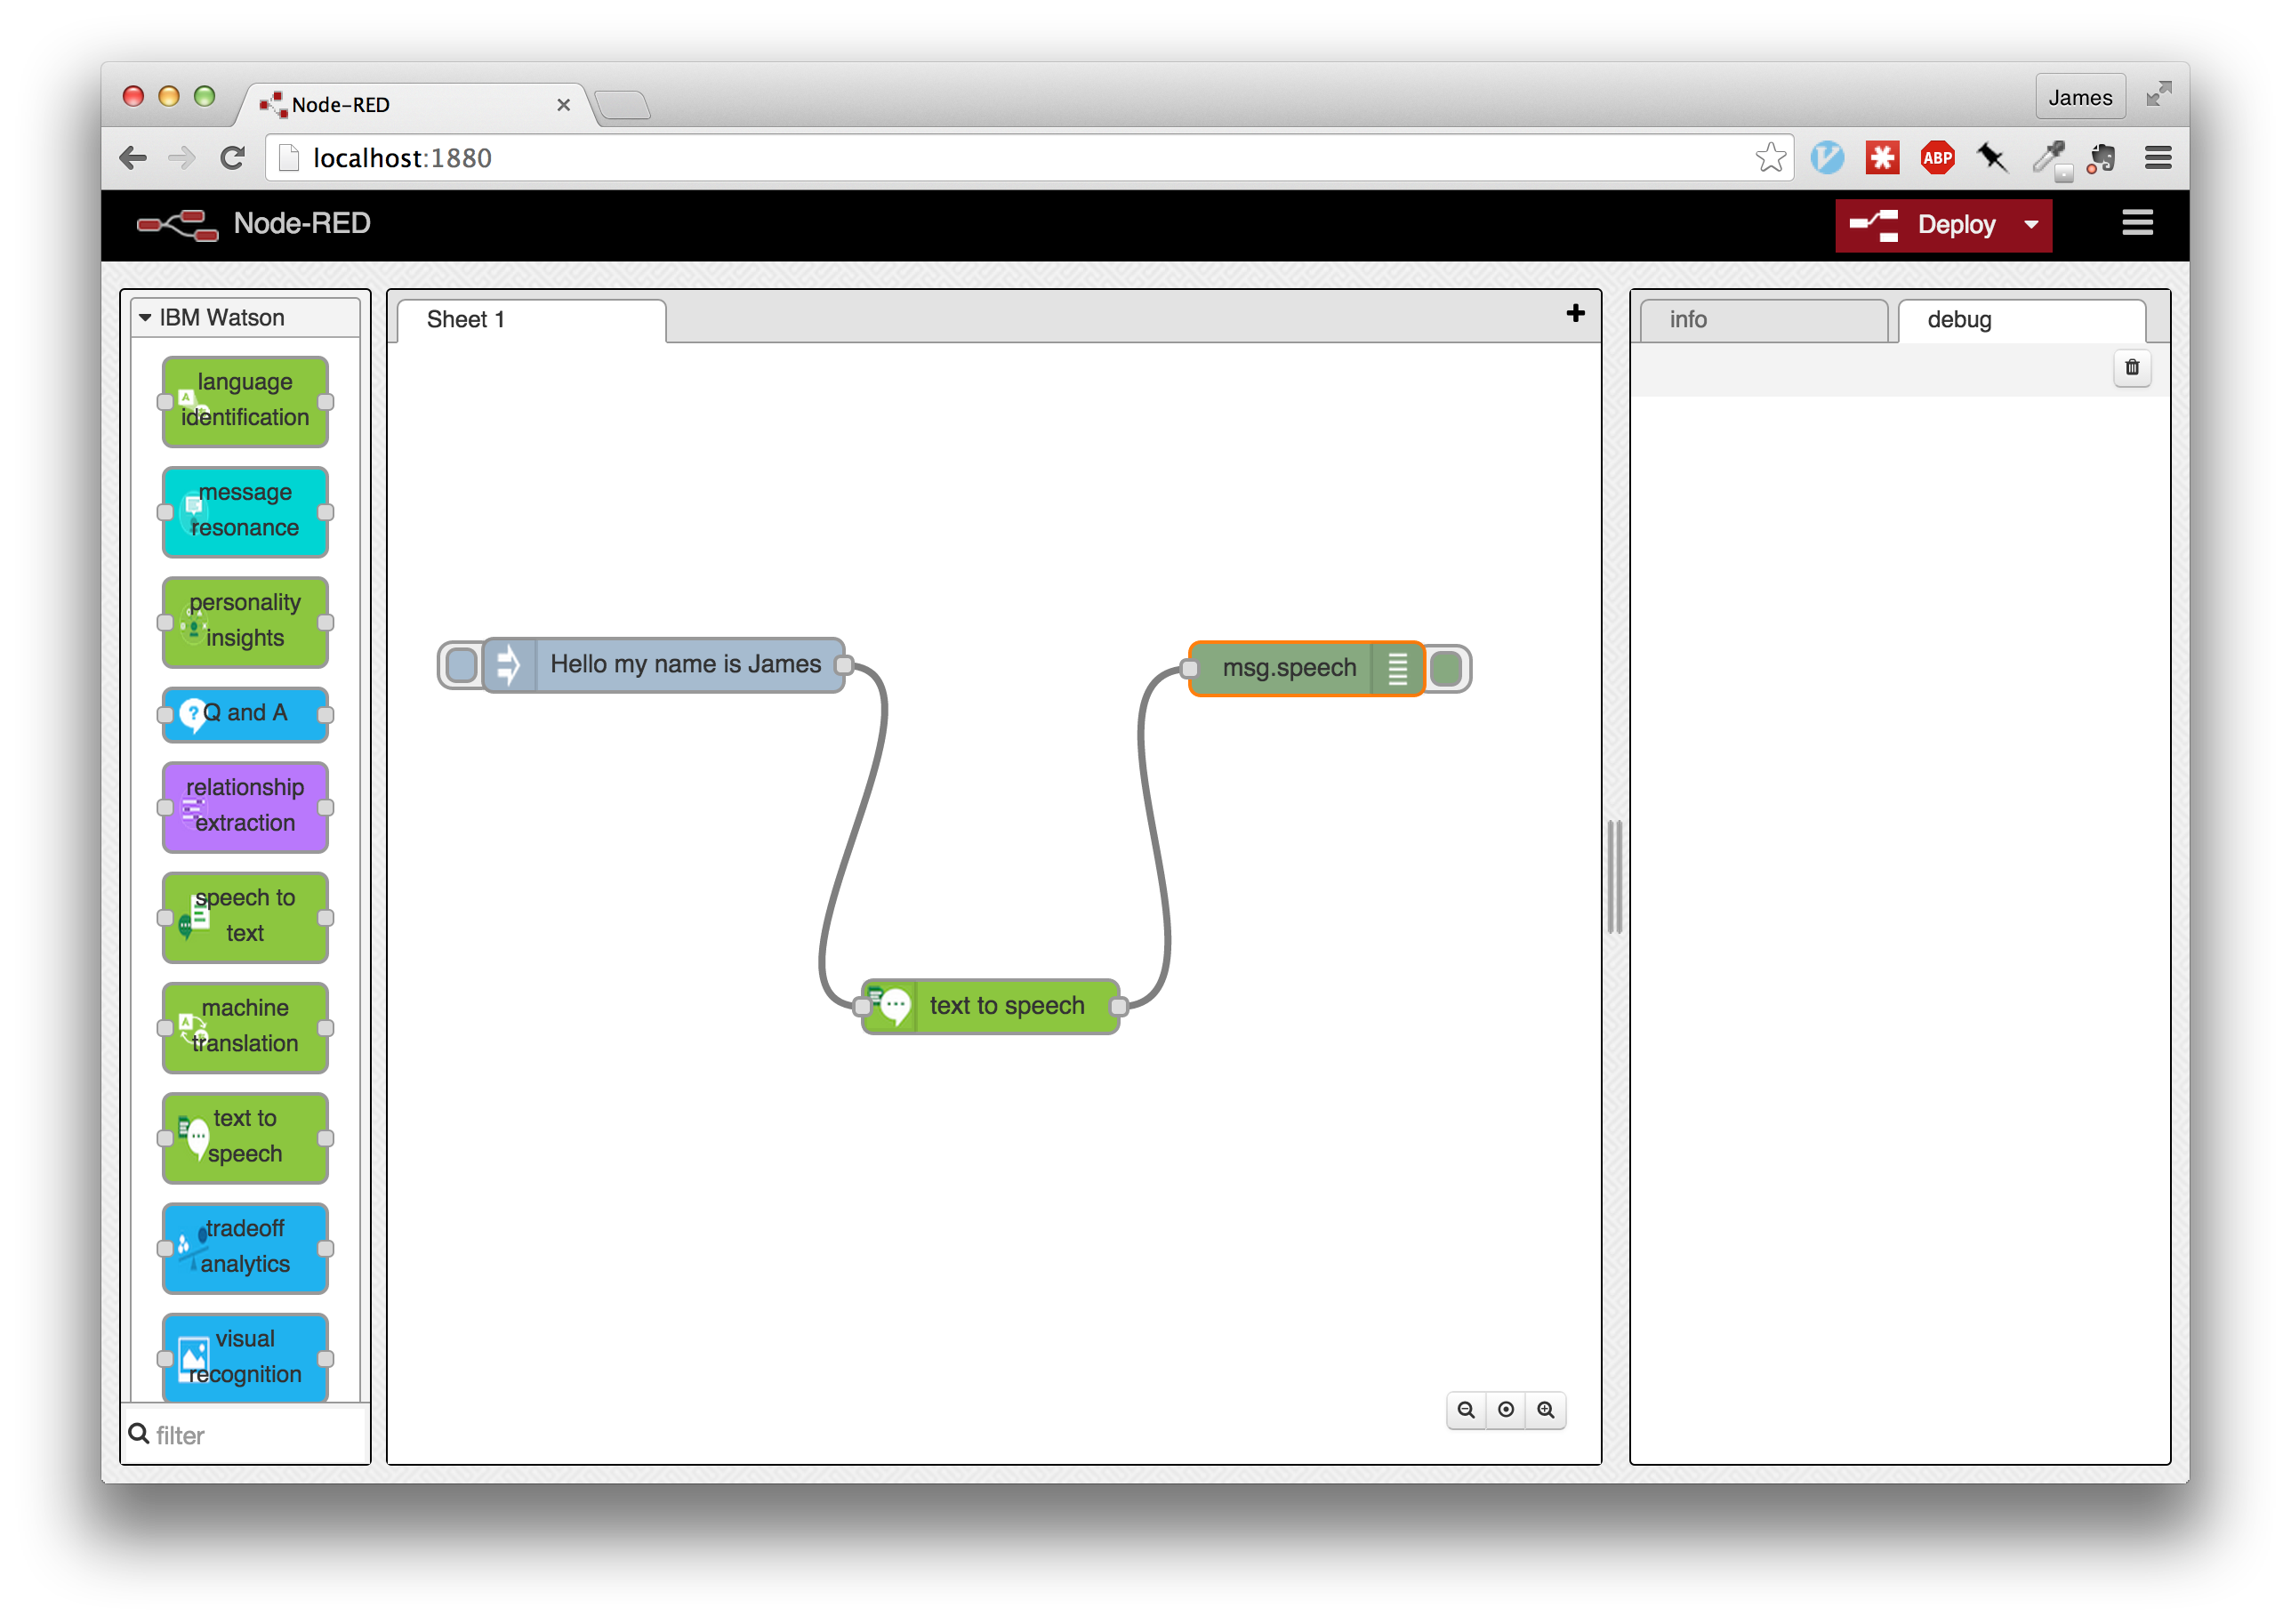Open the Deploy options dropdown arrow
2291x1624 pixels.
point(2030,224)
